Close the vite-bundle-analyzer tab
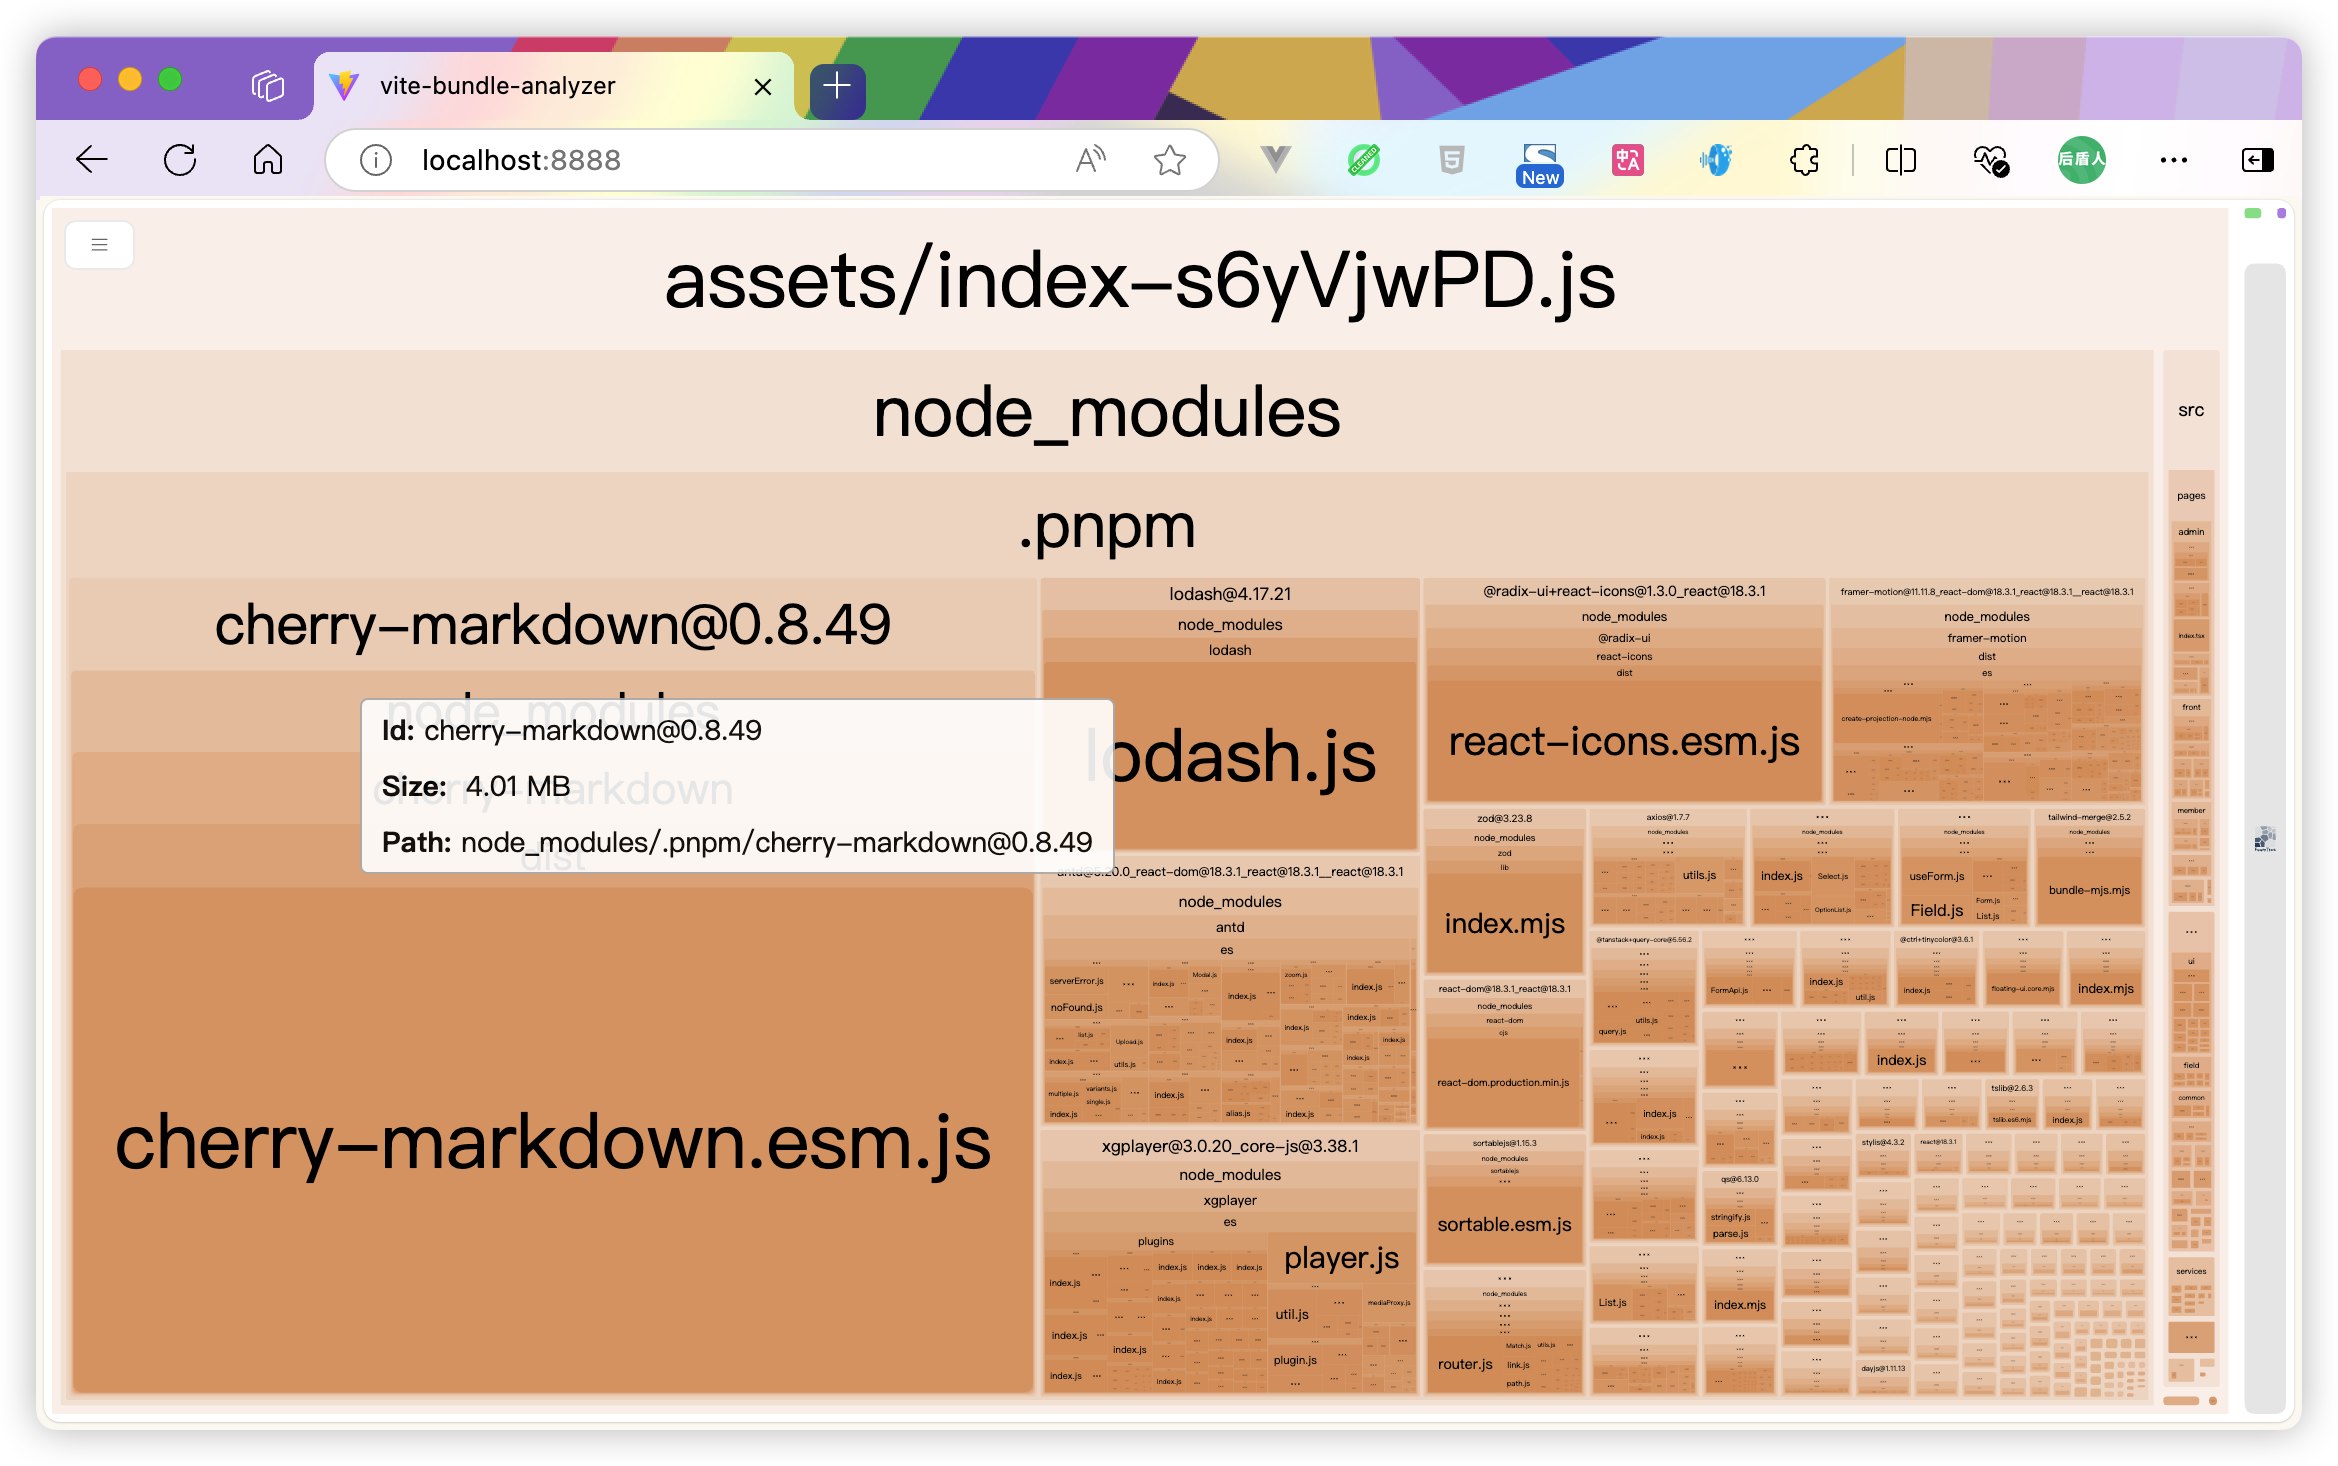The image size is (2338, 1466). pos(763,87)
